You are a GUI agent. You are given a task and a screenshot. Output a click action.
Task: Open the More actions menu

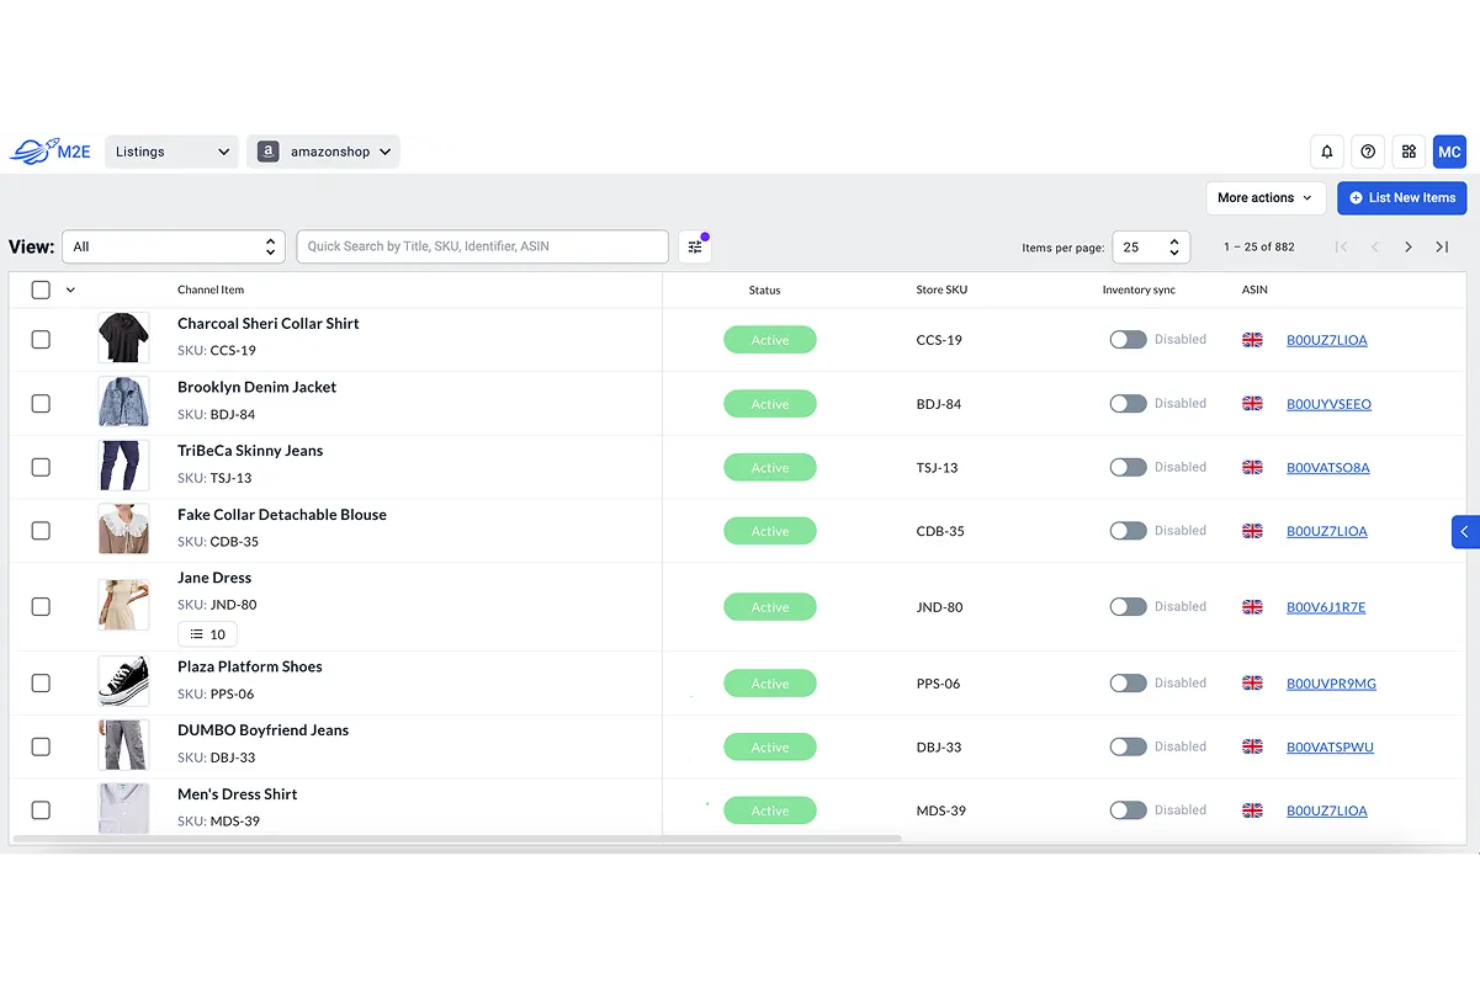point(1264,197)
